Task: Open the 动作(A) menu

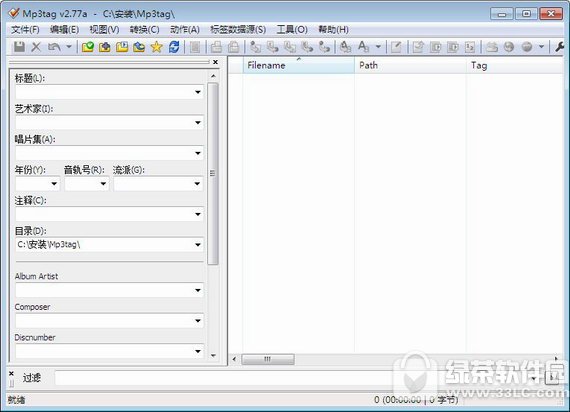Action: [x=185, y=29]
